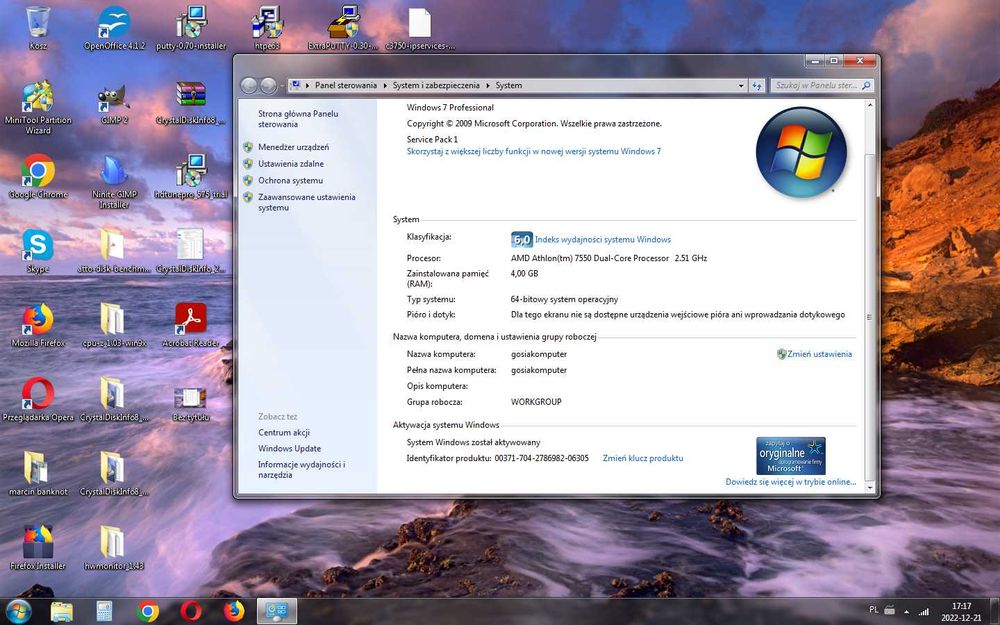The image size is (1000, 625).
Task: Select the Skype desktop shortcut
Action: coord(38,246)
